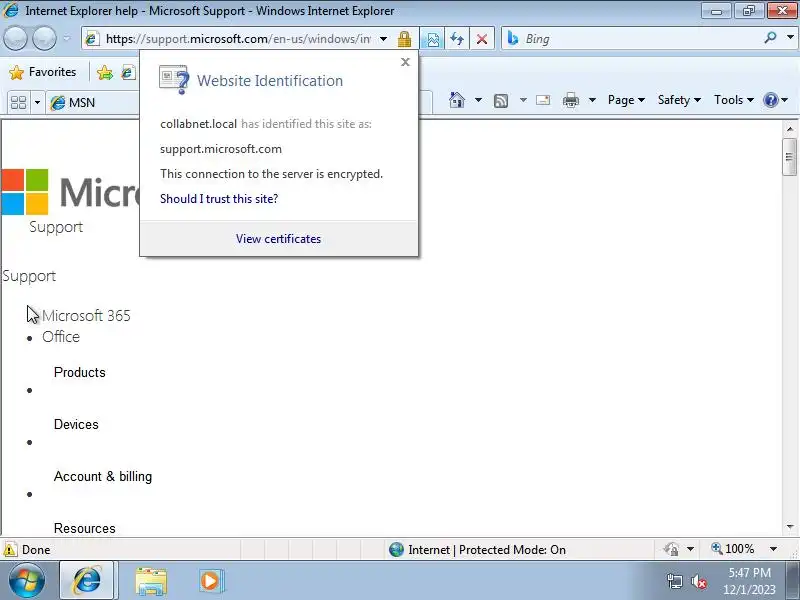Click the Forward navigation button
Screen dimensions: 800x600
(44, 39)
